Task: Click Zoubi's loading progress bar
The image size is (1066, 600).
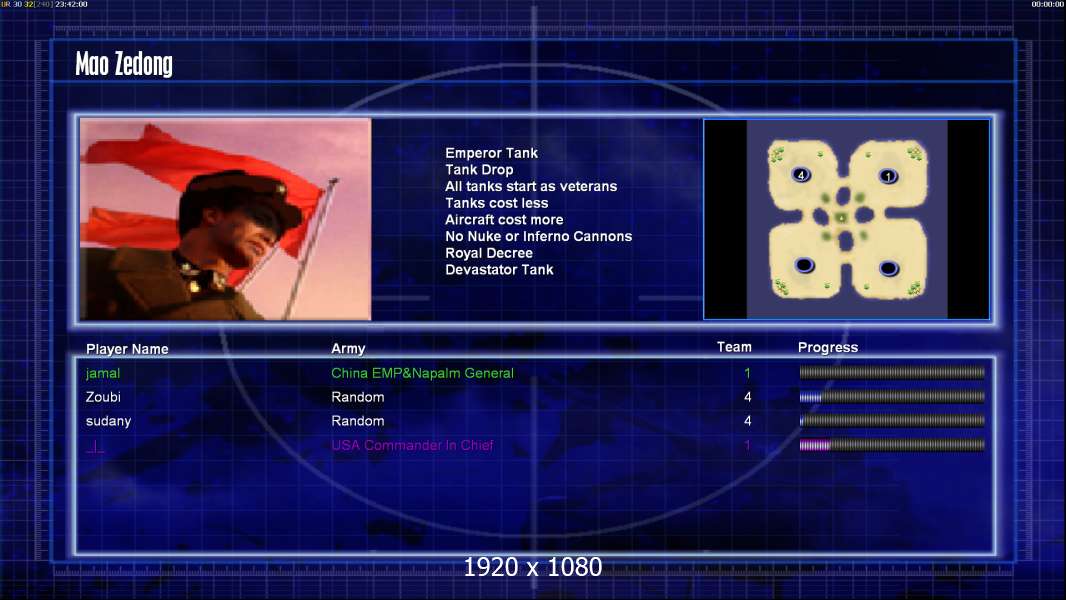Action: pos(892,397)
